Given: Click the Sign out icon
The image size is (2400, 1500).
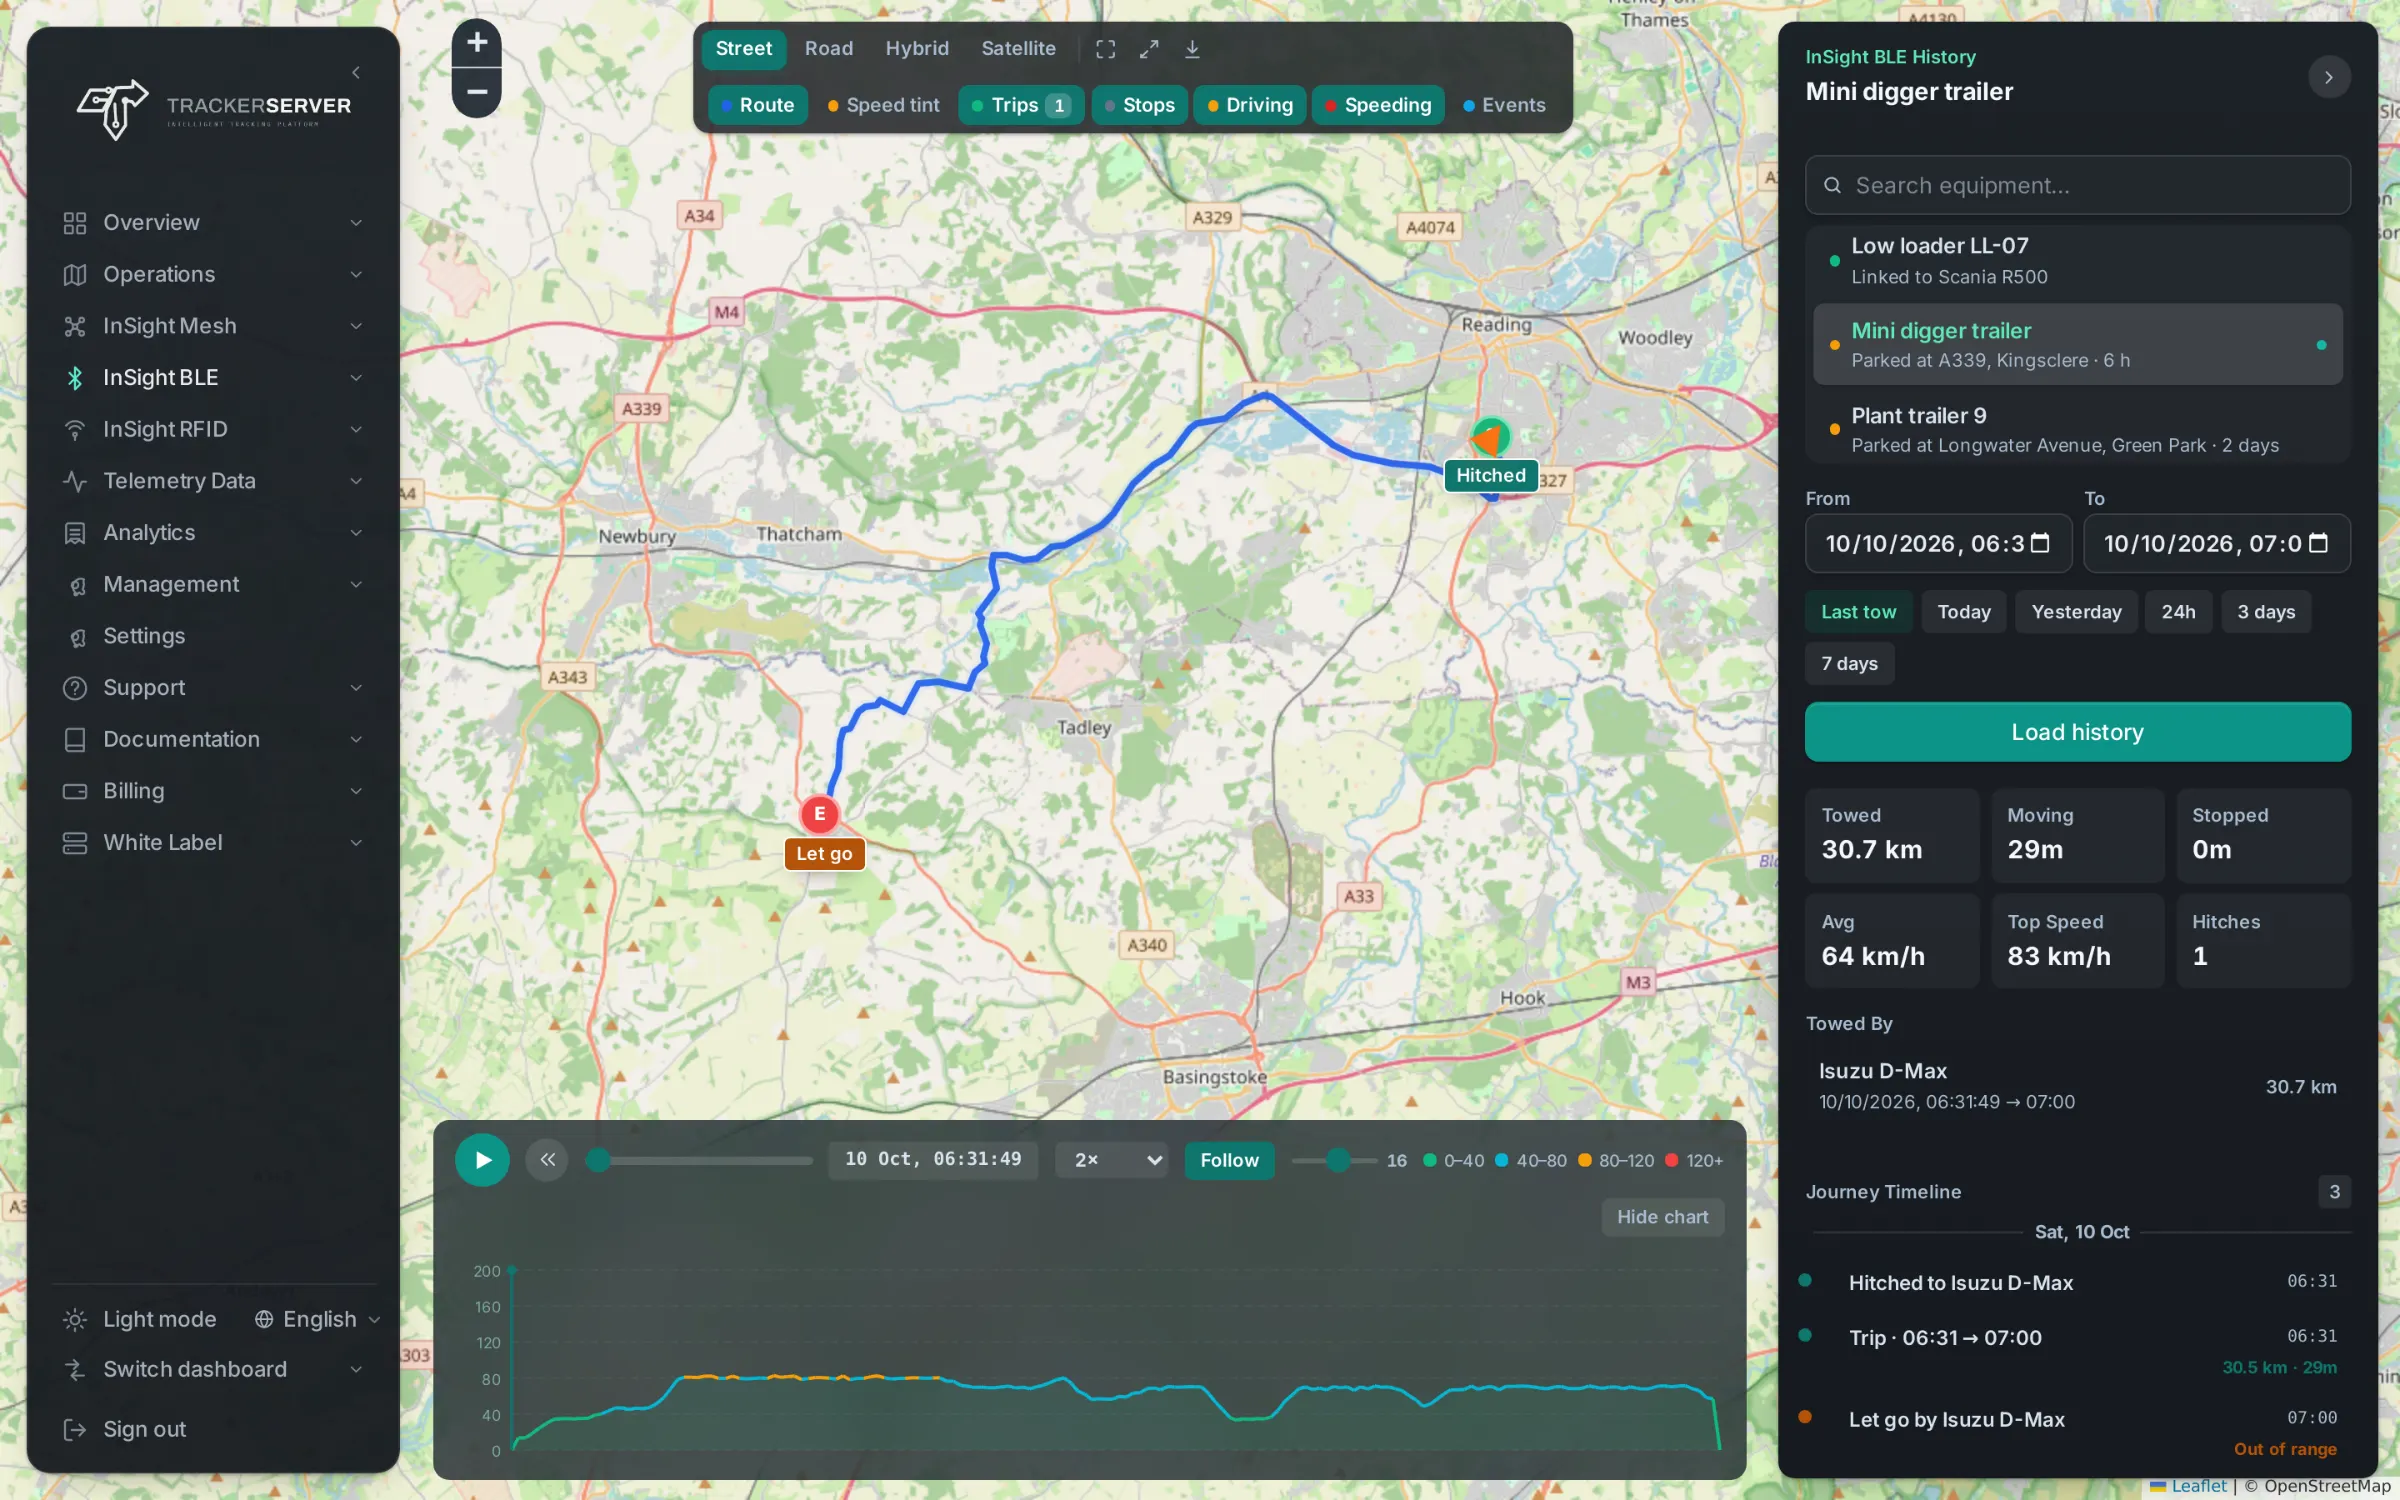Looking at the screenshot, I should coord(75,1430).
